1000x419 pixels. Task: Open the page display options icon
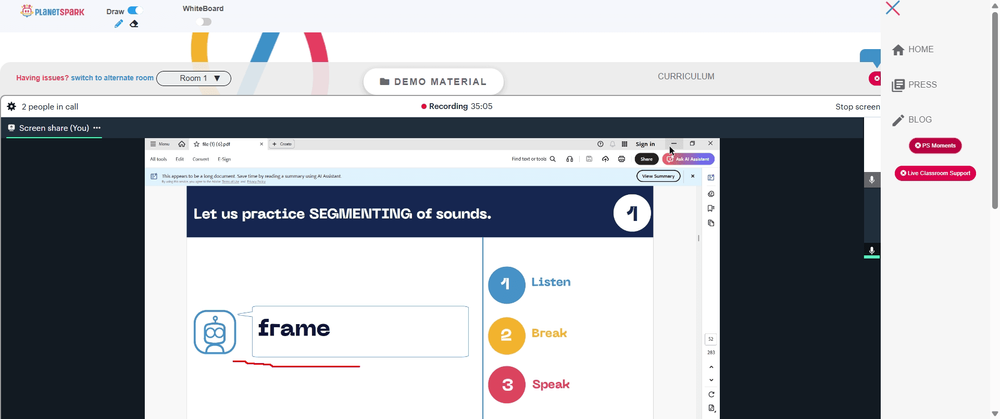[711, 408]
